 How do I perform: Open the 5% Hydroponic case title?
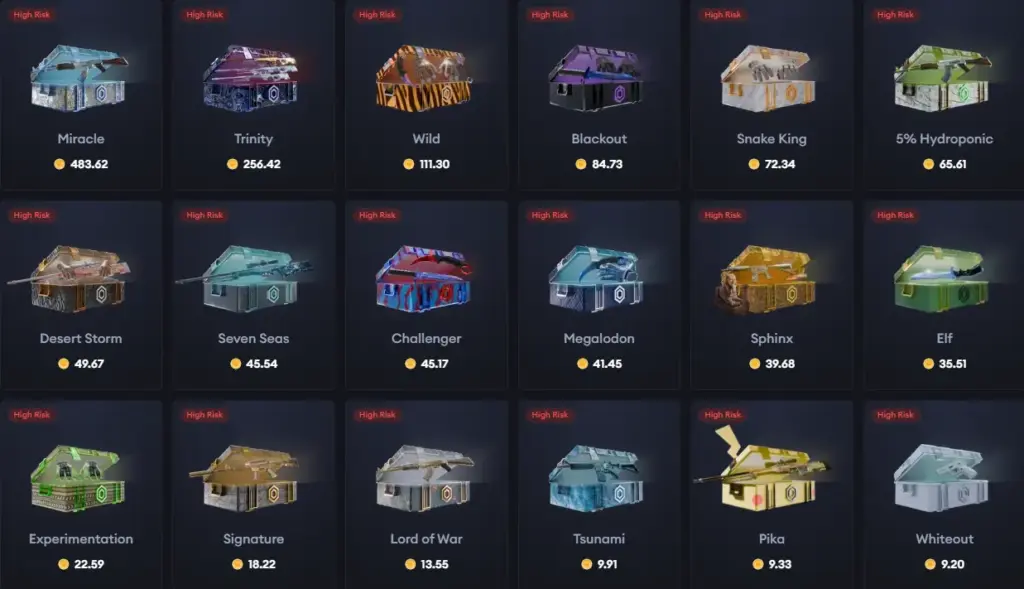tap(944, 138)
